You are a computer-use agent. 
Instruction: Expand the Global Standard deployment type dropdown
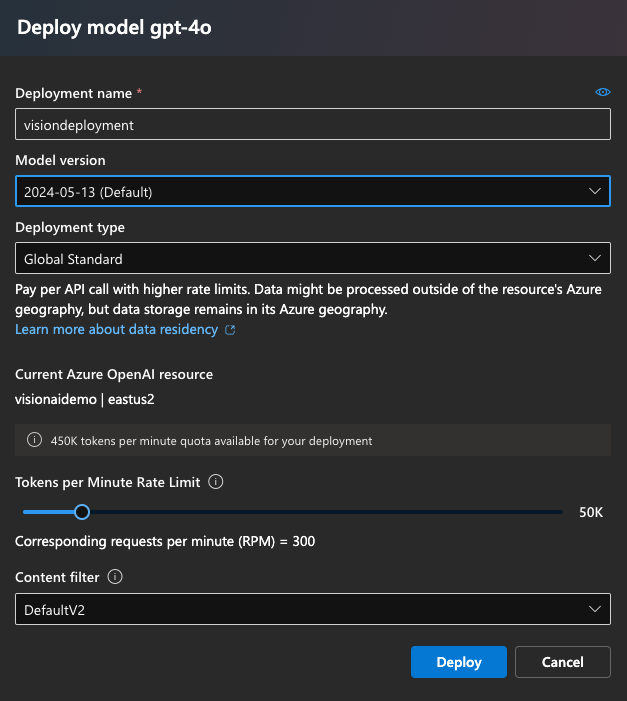(x=300, y=258)
